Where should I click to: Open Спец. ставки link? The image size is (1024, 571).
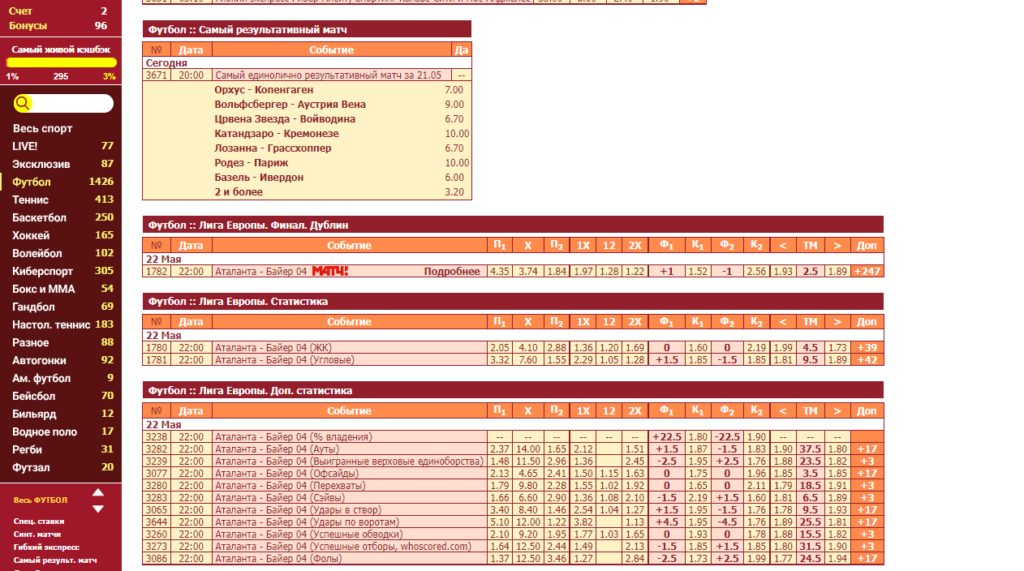(39, 521)
